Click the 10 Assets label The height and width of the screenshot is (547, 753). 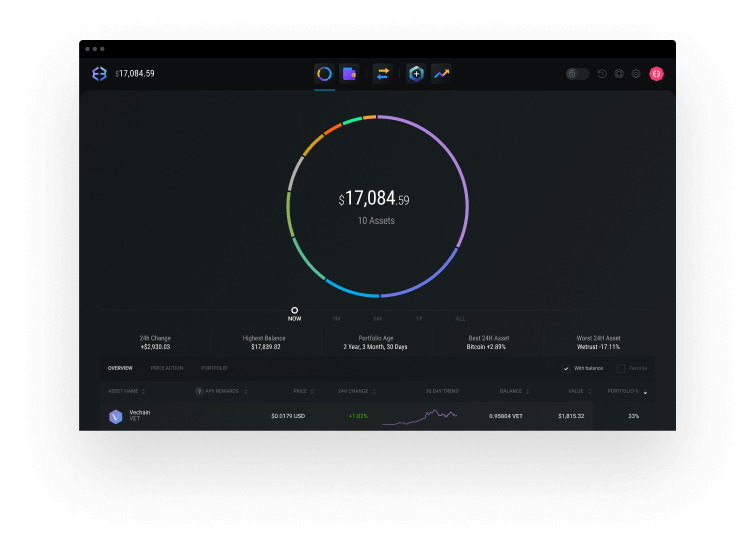pyautogui.click(x=376, y=221)
